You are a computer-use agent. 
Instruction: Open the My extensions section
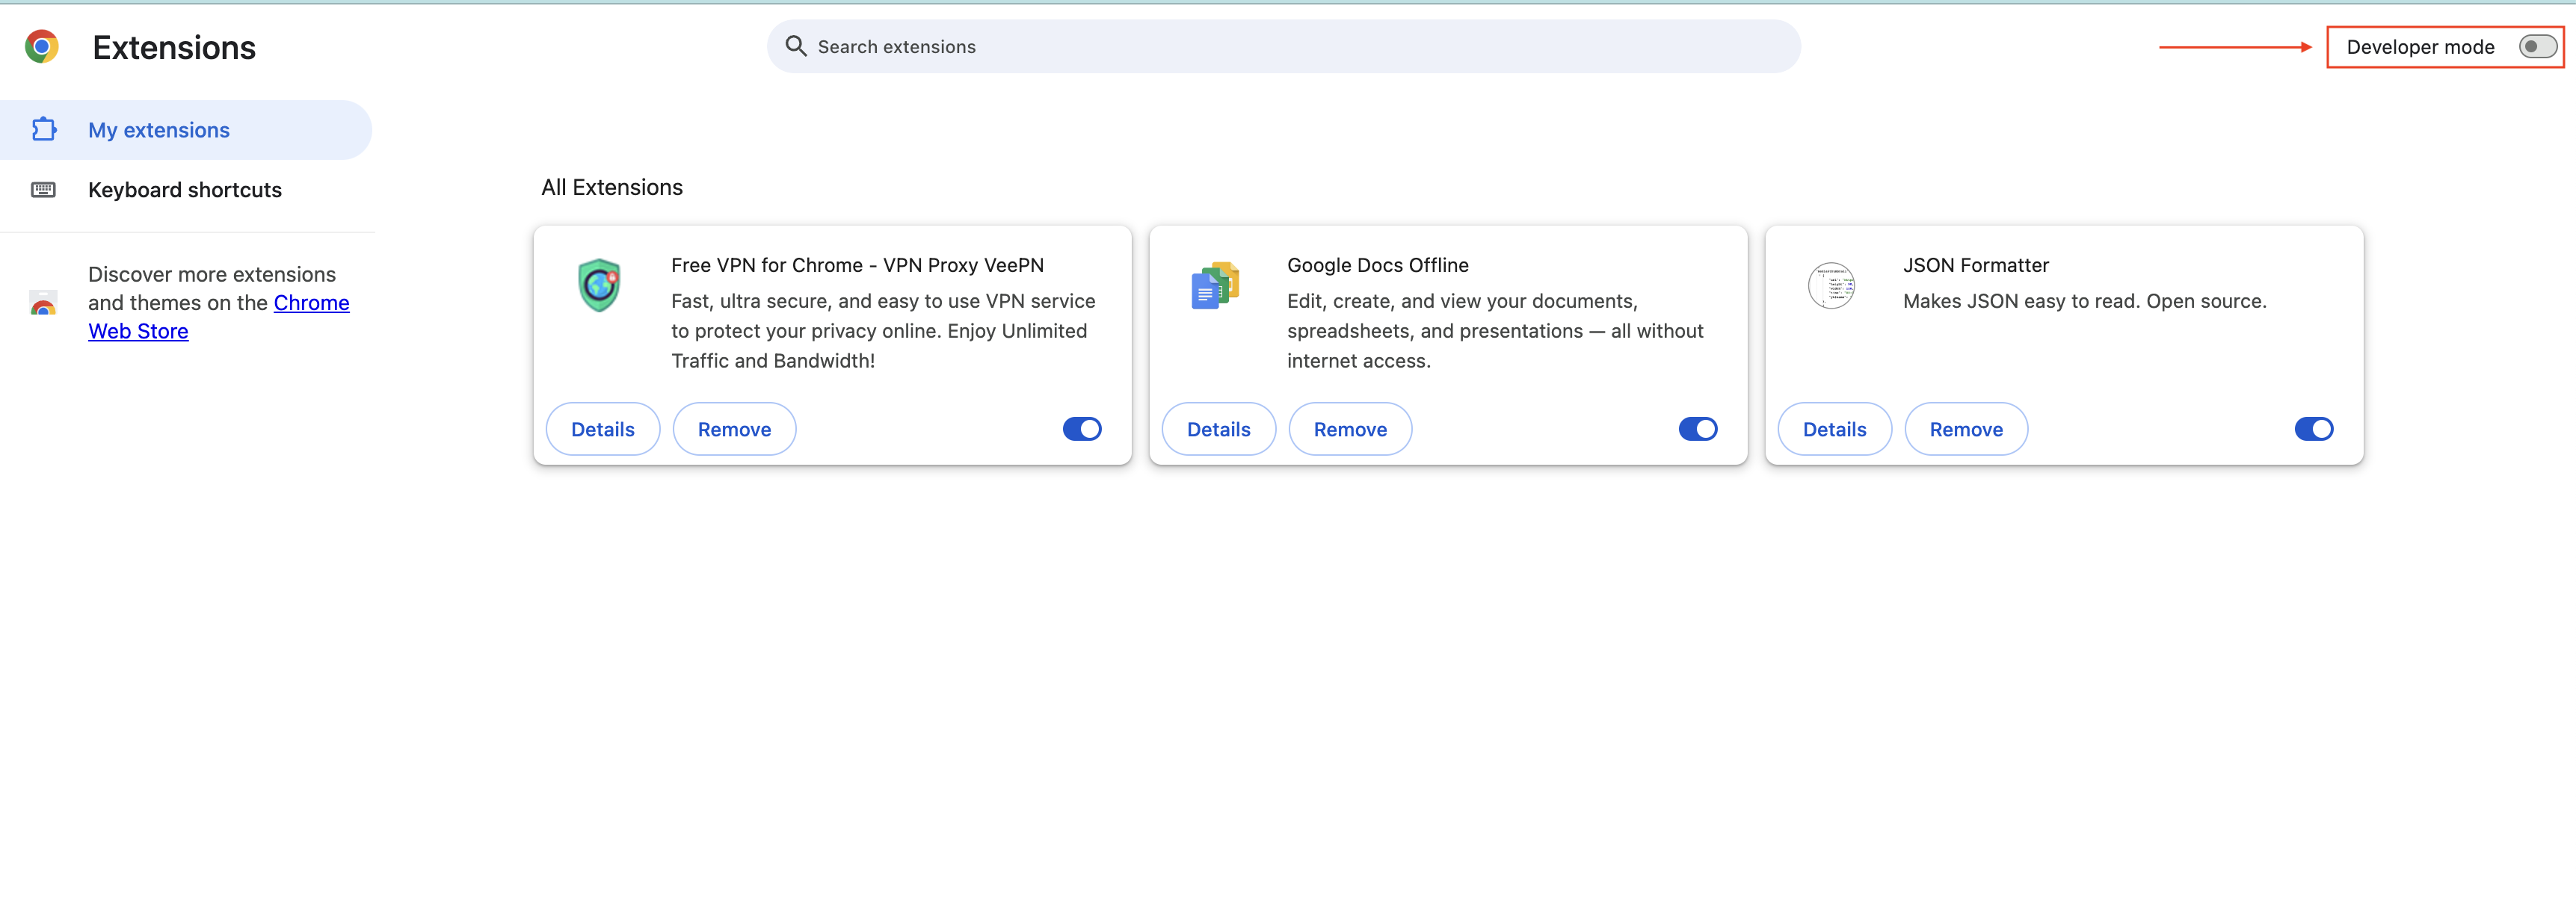click(159, 130)
